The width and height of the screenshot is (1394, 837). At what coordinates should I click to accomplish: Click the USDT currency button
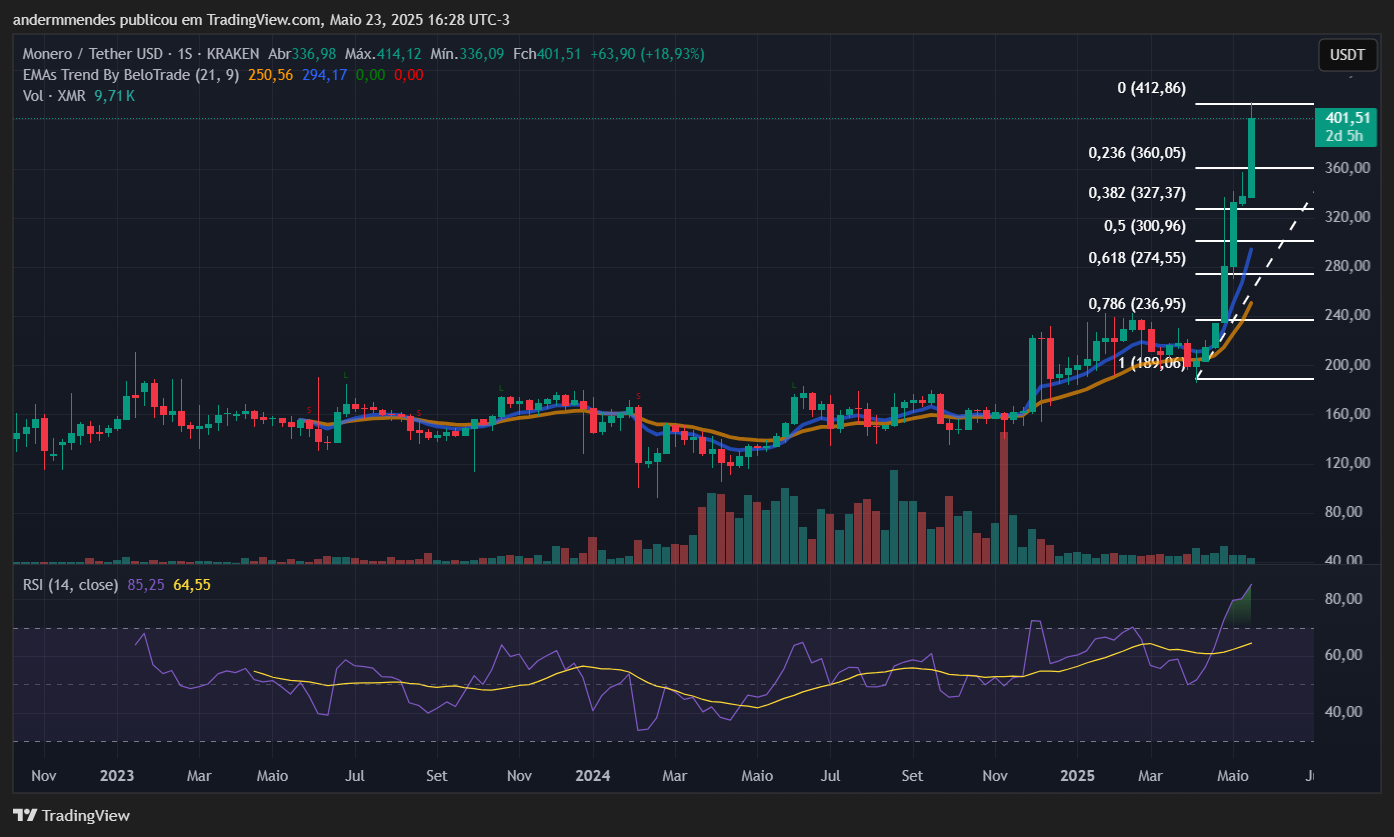[1347, 55]
